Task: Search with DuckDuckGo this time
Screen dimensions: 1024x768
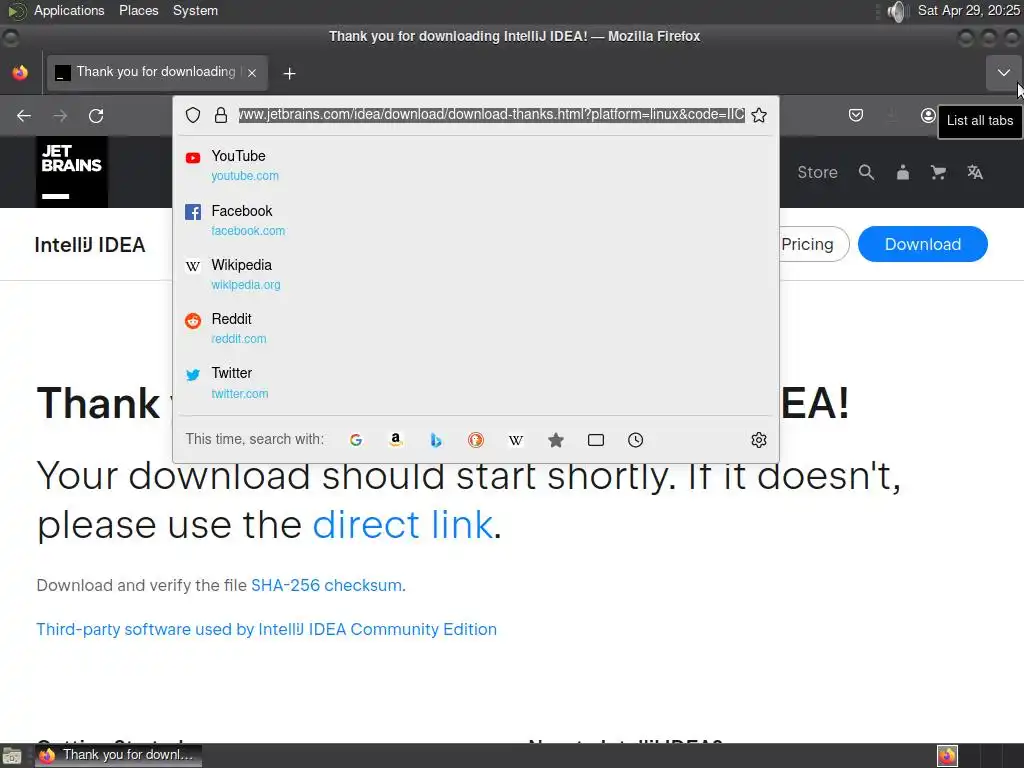Action: pos(475,440)
